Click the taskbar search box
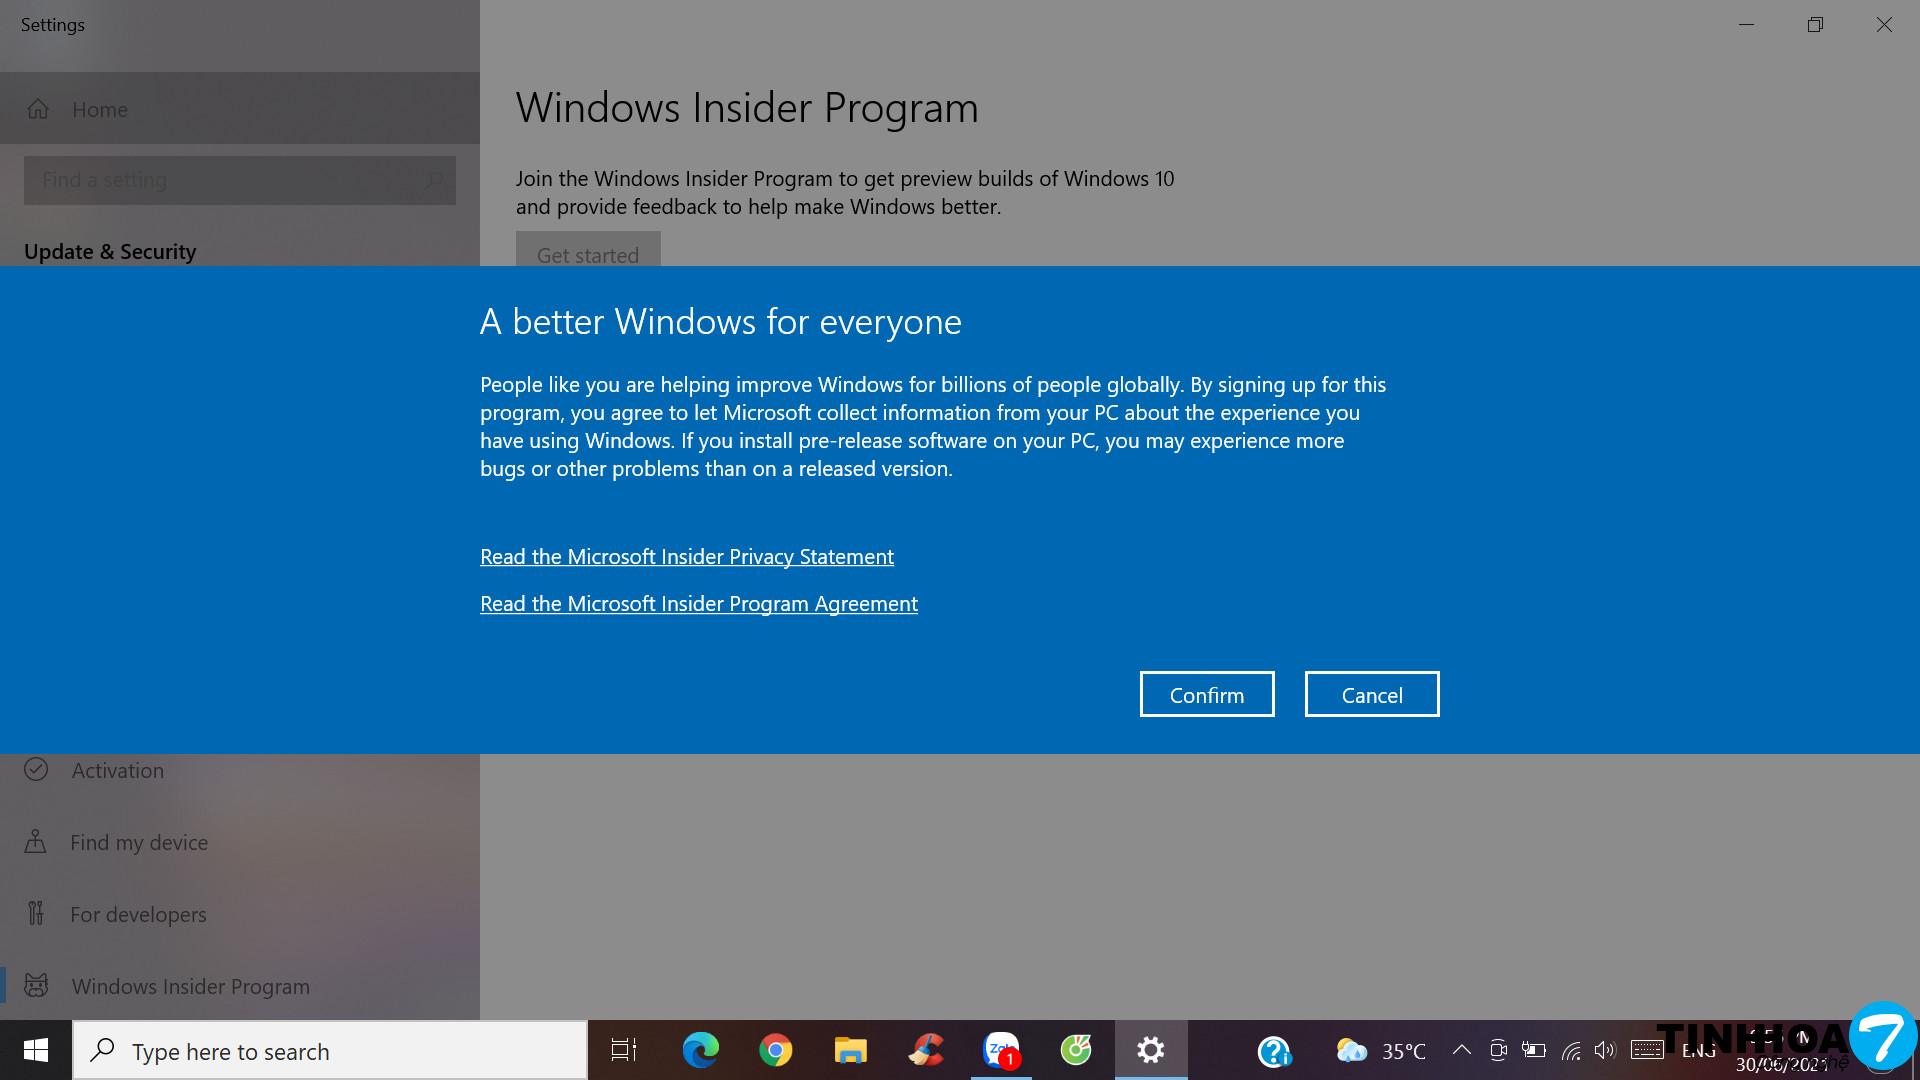 tap(330, 1051)
